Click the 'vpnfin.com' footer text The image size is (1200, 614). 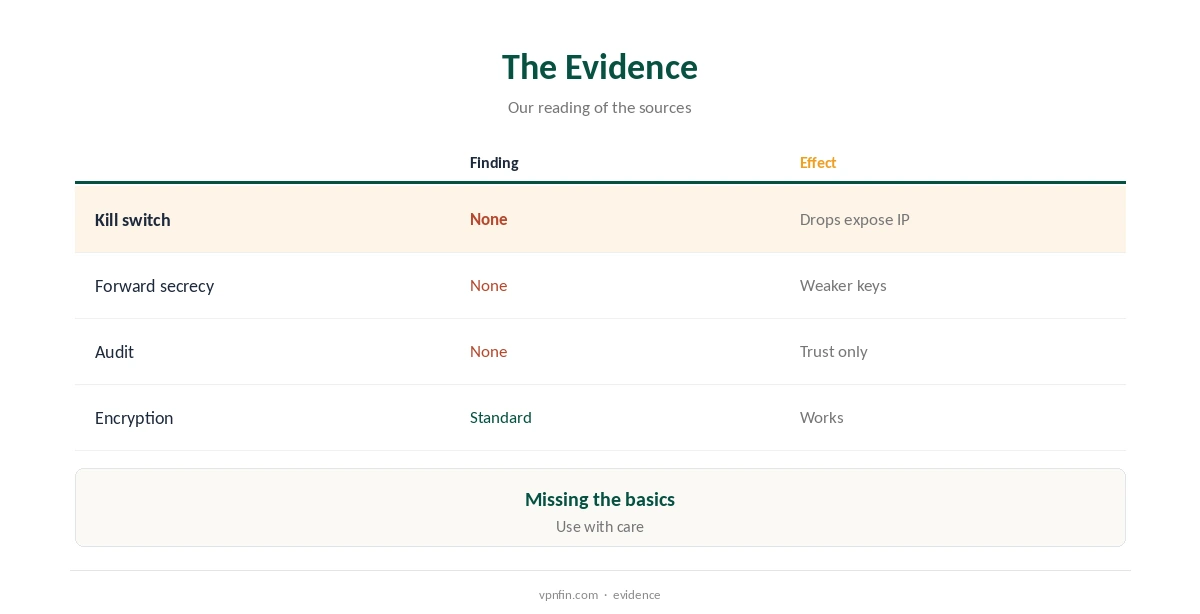coord(568,595)
